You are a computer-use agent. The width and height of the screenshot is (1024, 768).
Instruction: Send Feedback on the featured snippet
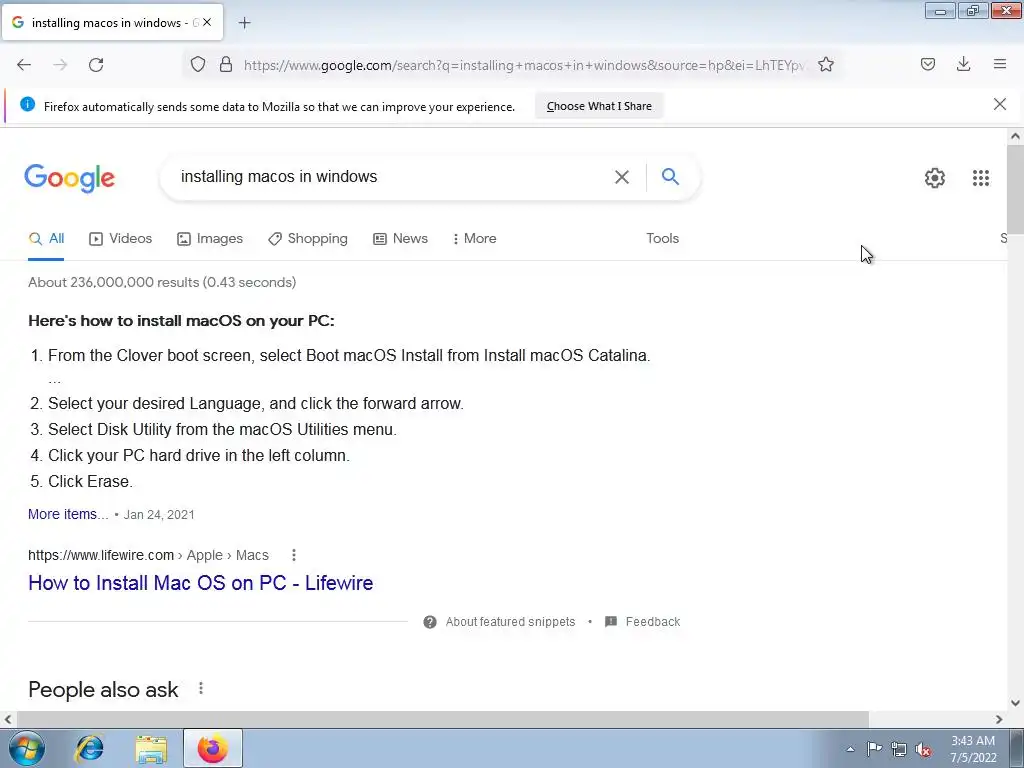pyautogui.click(x=652, y=622)
